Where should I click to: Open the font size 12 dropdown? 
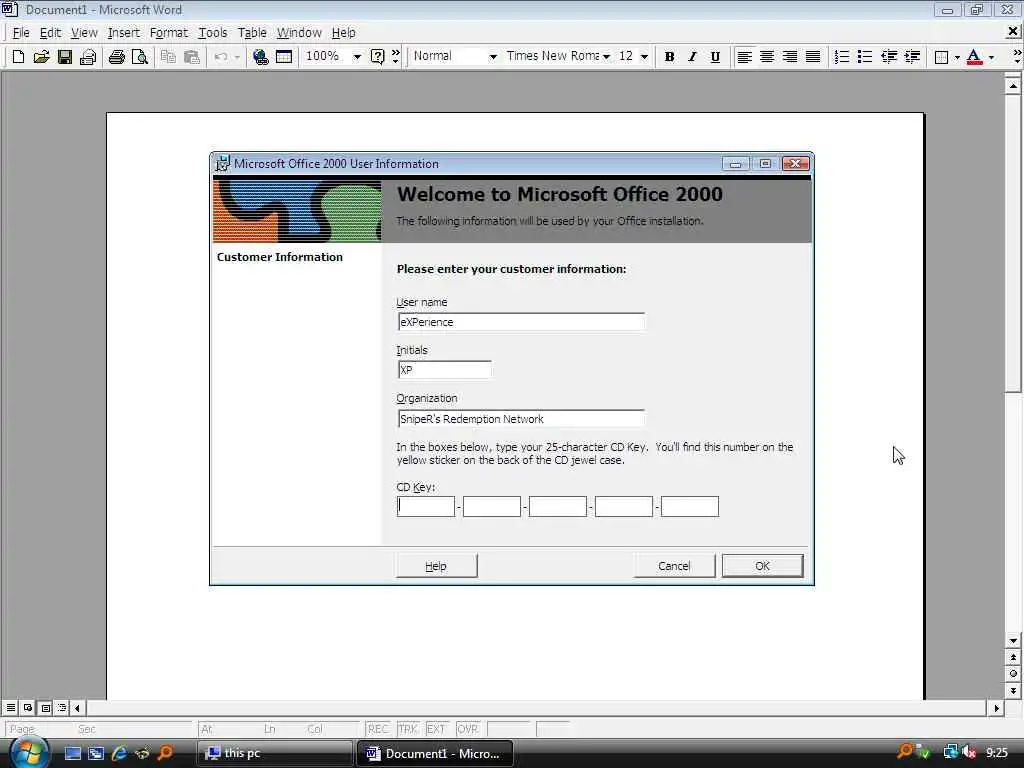pyautogui.click(x=645, y=57)
